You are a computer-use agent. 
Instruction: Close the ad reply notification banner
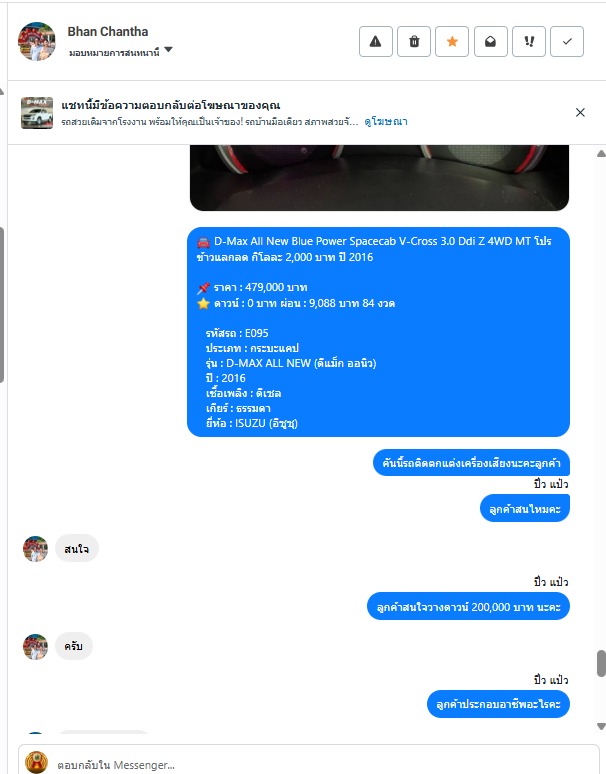tap(580, 113)
